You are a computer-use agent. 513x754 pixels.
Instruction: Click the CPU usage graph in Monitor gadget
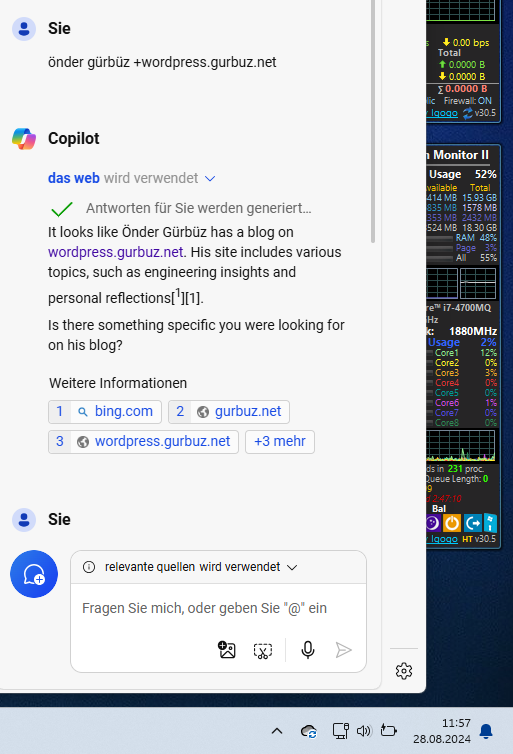(x=460, y=445)
